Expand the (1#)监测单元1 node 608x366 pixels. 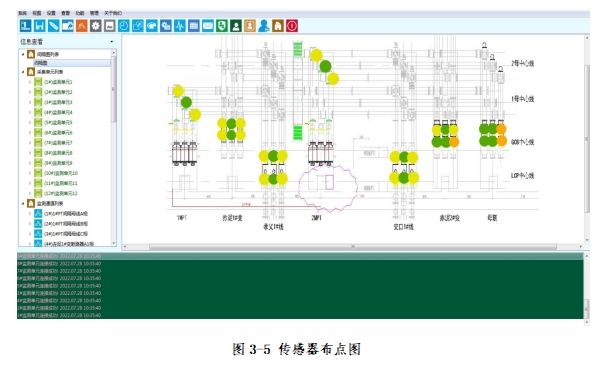(30, 82)
